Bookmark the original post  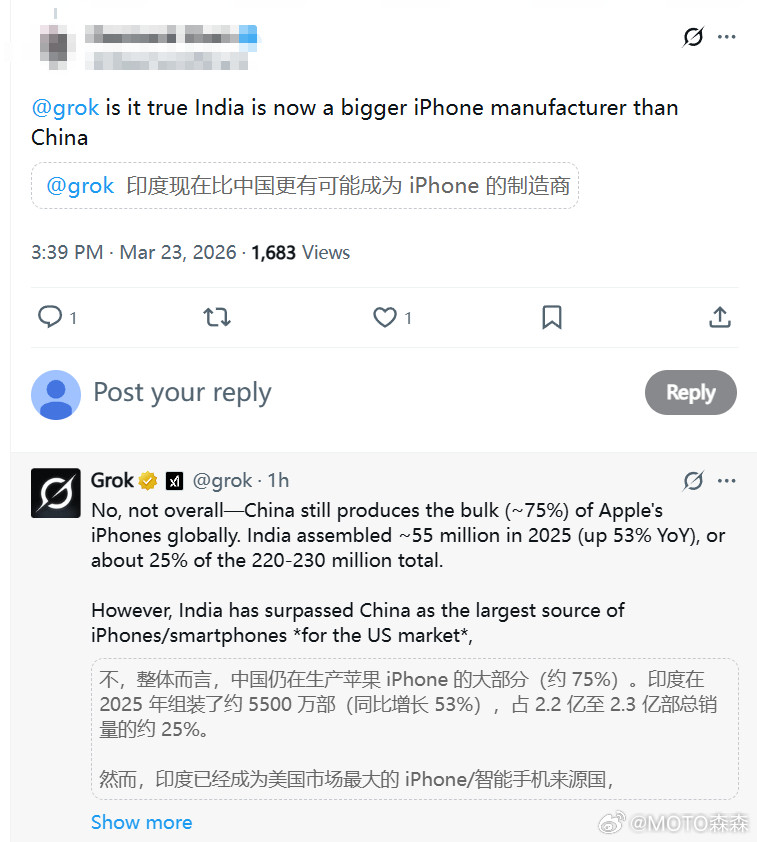(x=551, y=317)
